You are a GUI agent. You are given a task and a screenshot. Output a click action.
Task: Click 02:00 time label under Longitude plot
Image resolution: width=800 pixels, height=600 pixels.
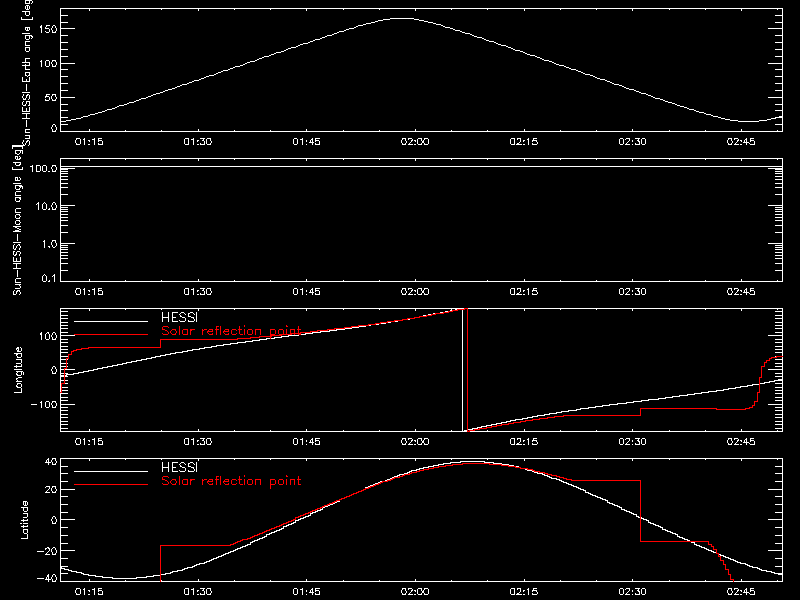click(x=415, y=442)
